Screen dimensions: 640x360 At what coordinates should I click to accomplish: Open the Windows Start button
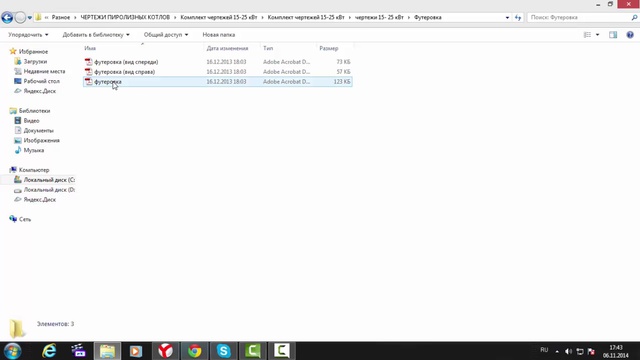pyautogui.click(x=13, y=351)
